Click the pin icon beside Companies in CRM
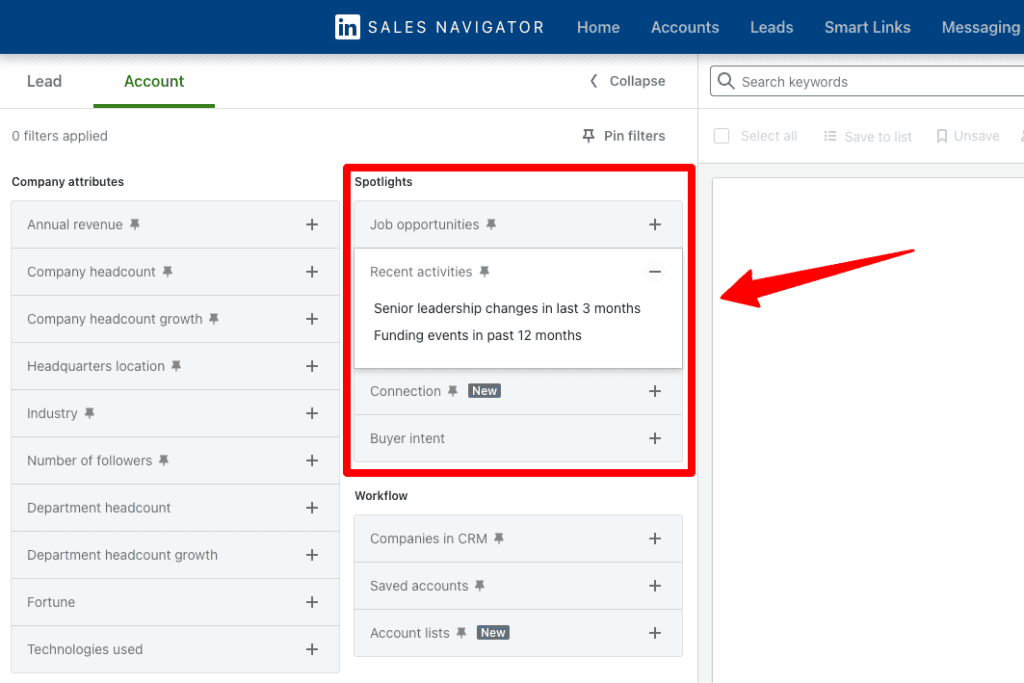 499,538
